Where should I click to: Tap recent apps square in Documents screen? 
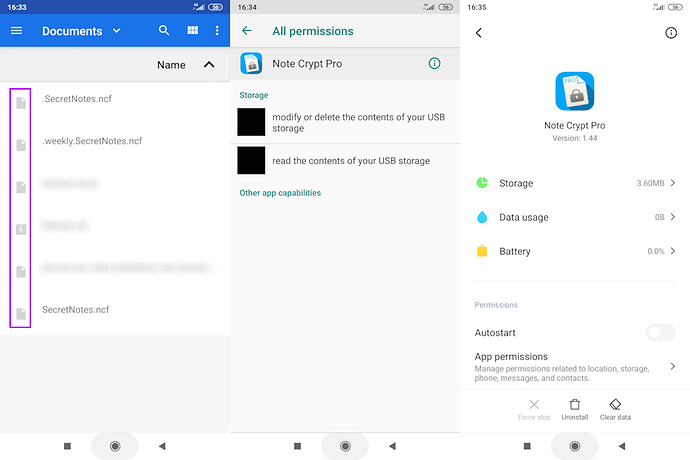[67, 446]
